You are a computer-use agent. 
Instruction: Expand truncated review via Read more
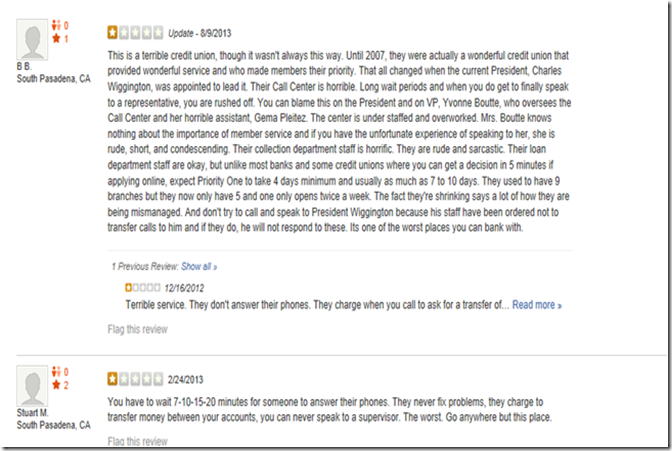tap(537, 304)
